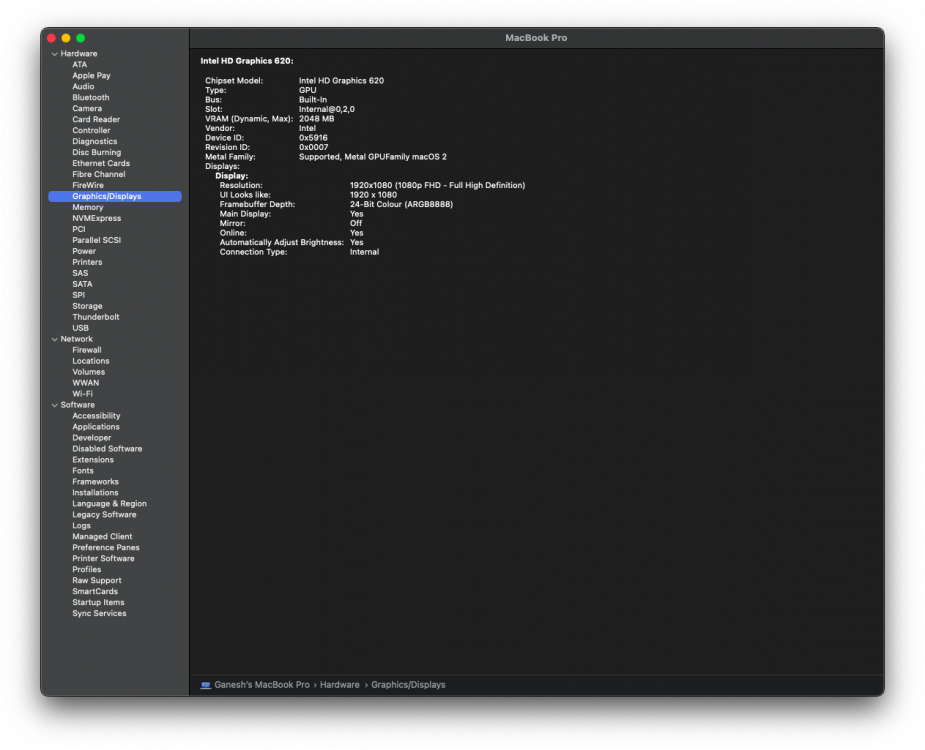Select PCI in the sidebar
Image resolution: width=925 pixels, height=750 pixels.
click(x=79, y=230)
